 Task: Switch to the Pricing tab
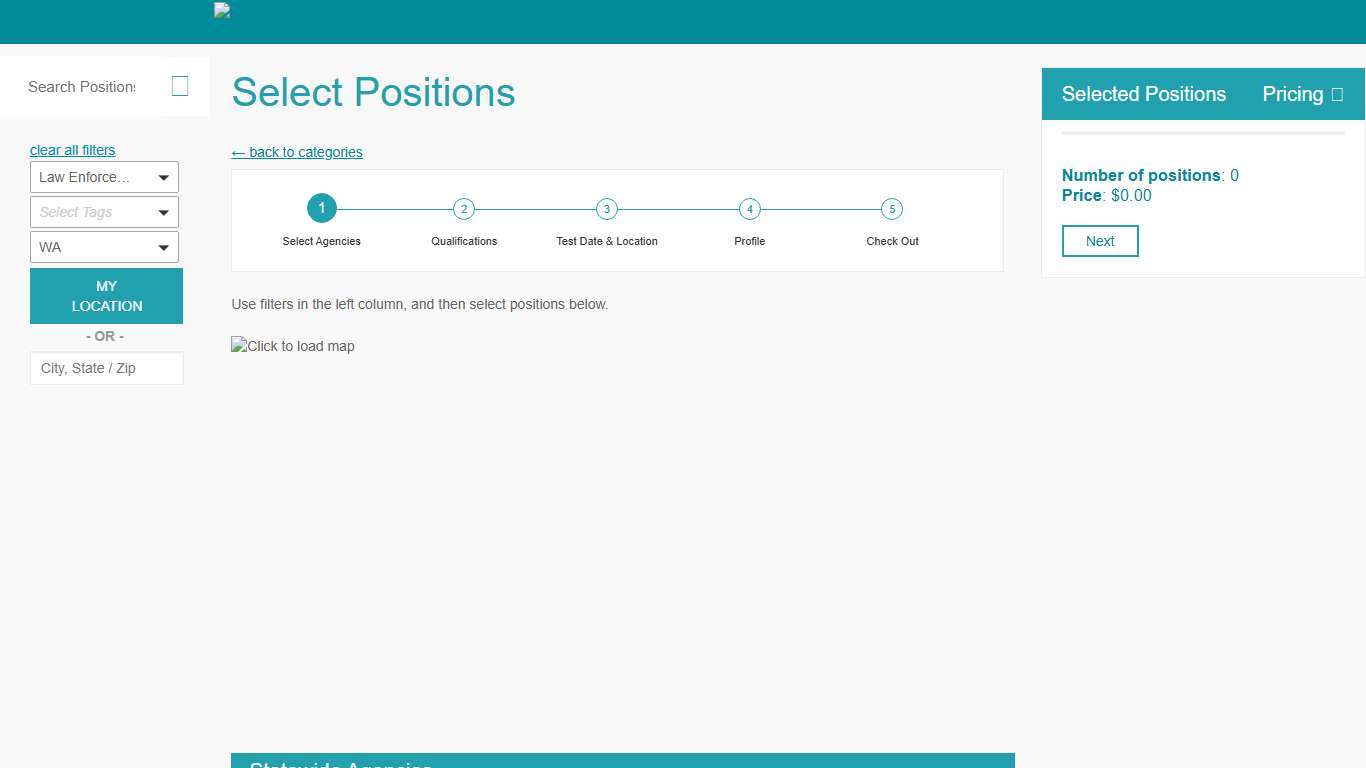(x=1291, y=93)
